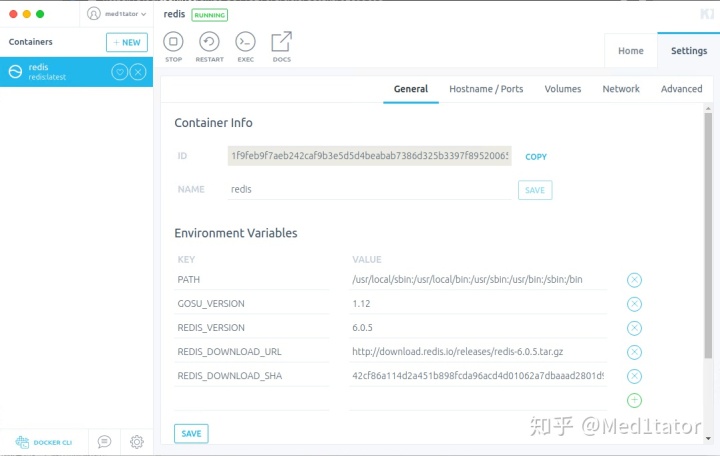720x456 pixels.
Task: Open Docker CLI from the bottom bar
Action: click(x=44, y=442)
